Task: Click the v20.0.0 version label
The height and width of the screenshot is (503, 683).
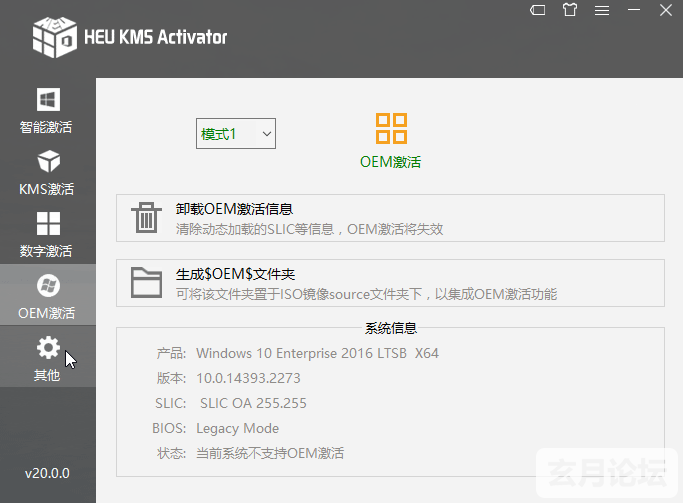Action: (47, 473)
